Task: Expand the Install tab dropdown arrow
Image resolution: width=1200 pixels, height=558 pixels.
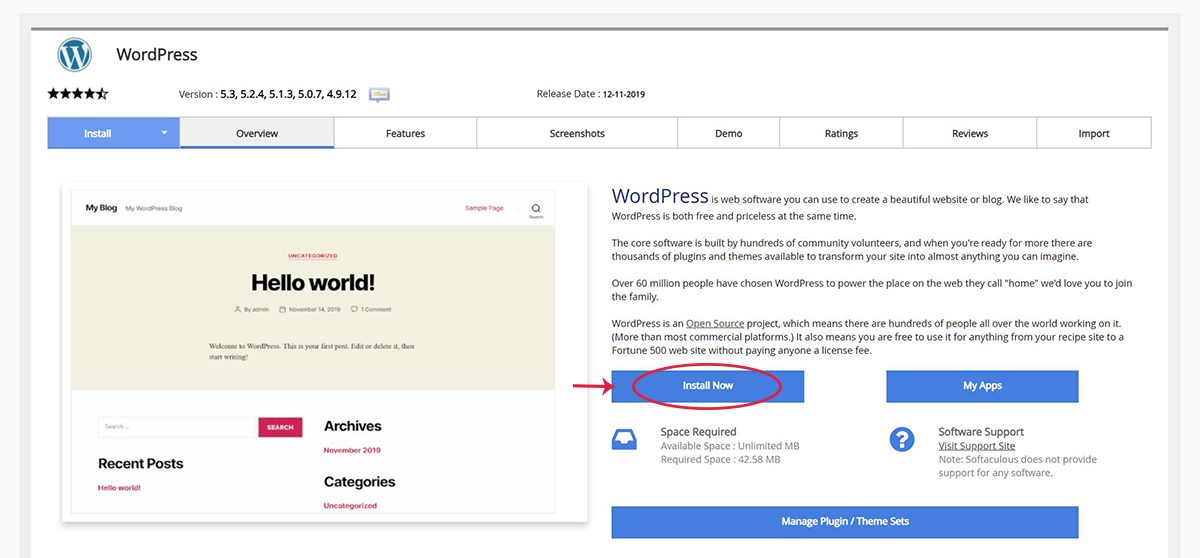Action: [x=165, y=133]
